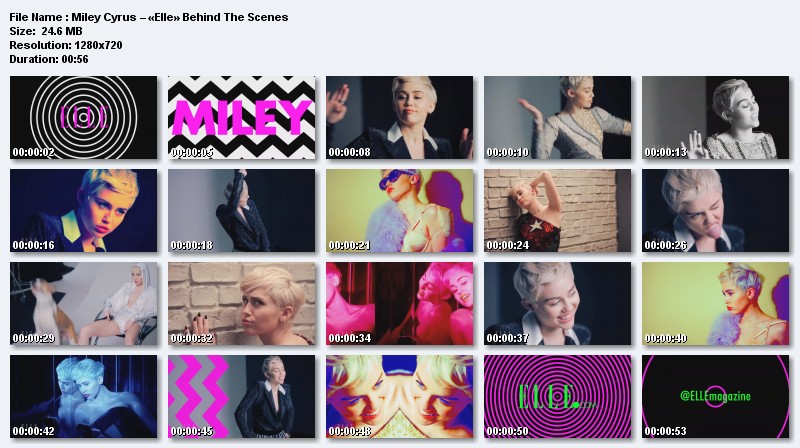Select the thumbnail at 00:00:45
800x448 pixels.
(241, 396)
